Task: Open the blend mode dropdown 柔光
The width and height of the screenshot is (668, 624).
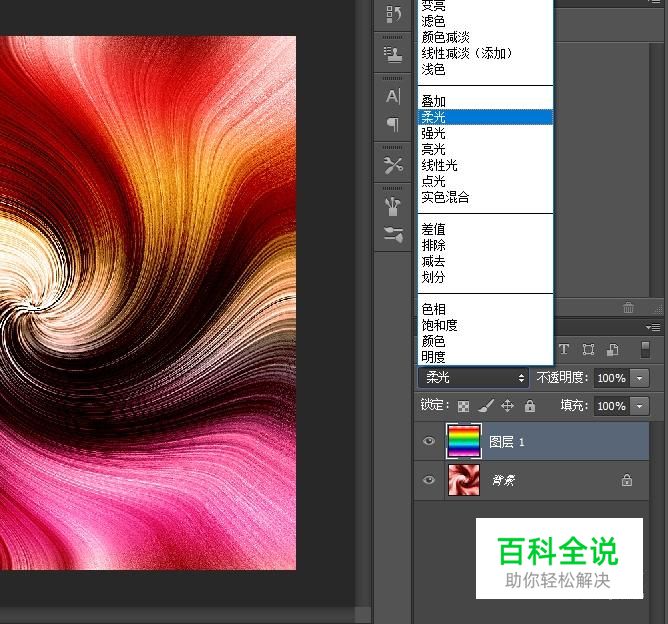Action: tap(473, 378)
